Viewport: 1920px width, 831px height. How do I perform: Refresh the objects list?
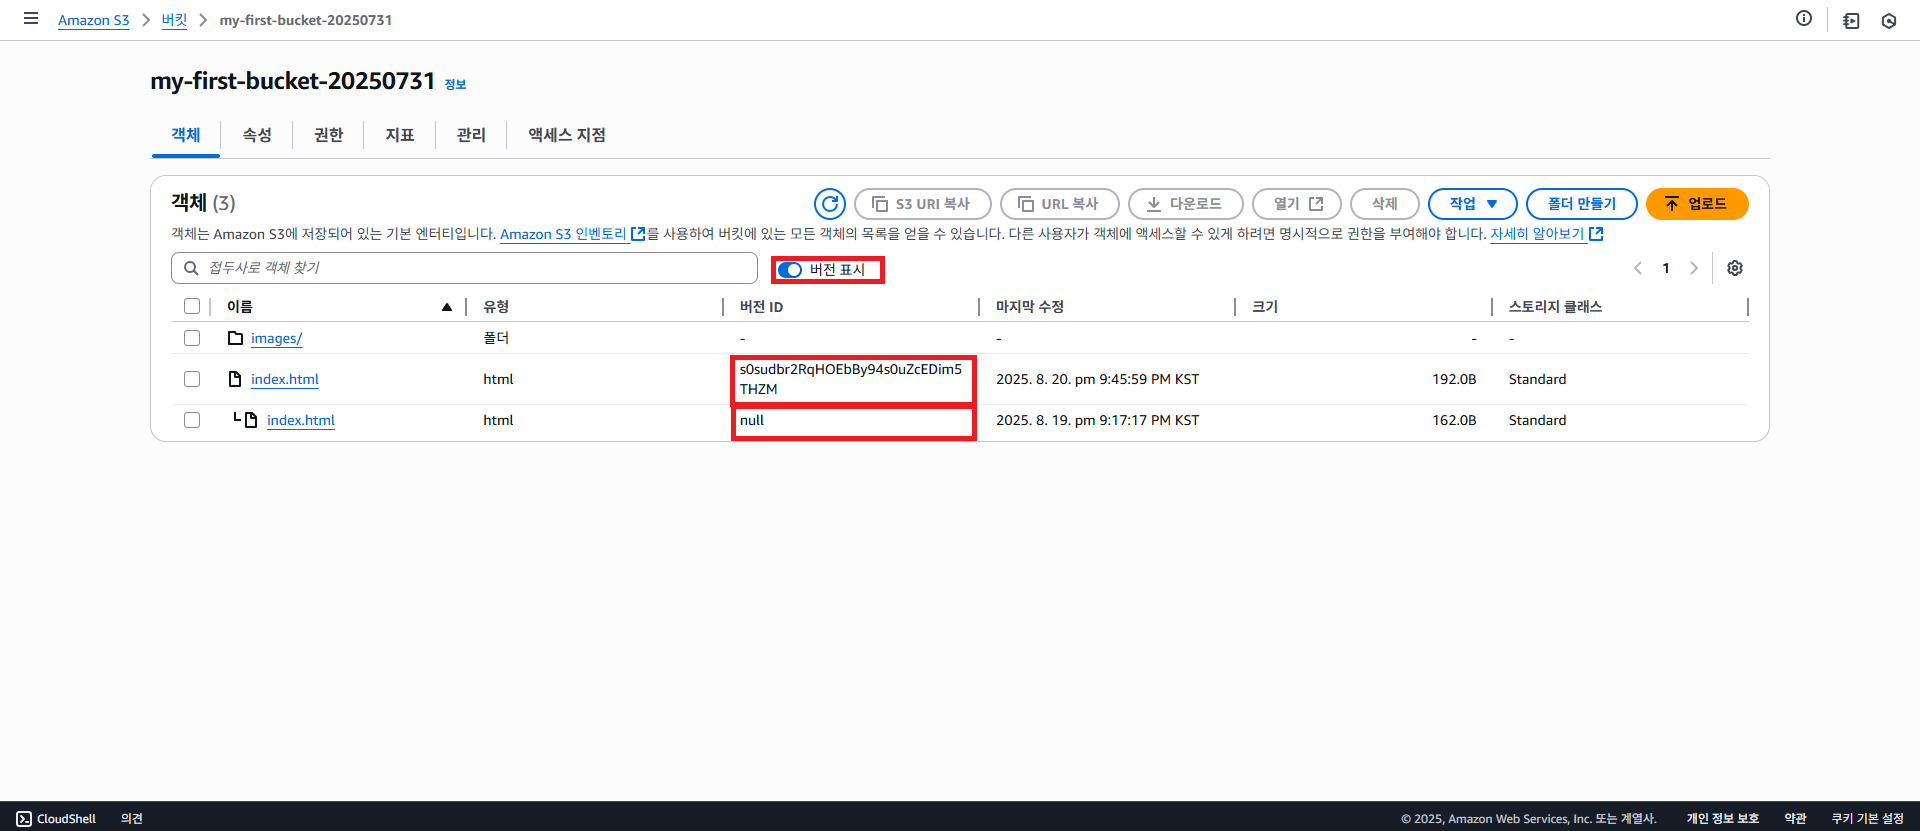pyautogui.click(x=830, y=204)
